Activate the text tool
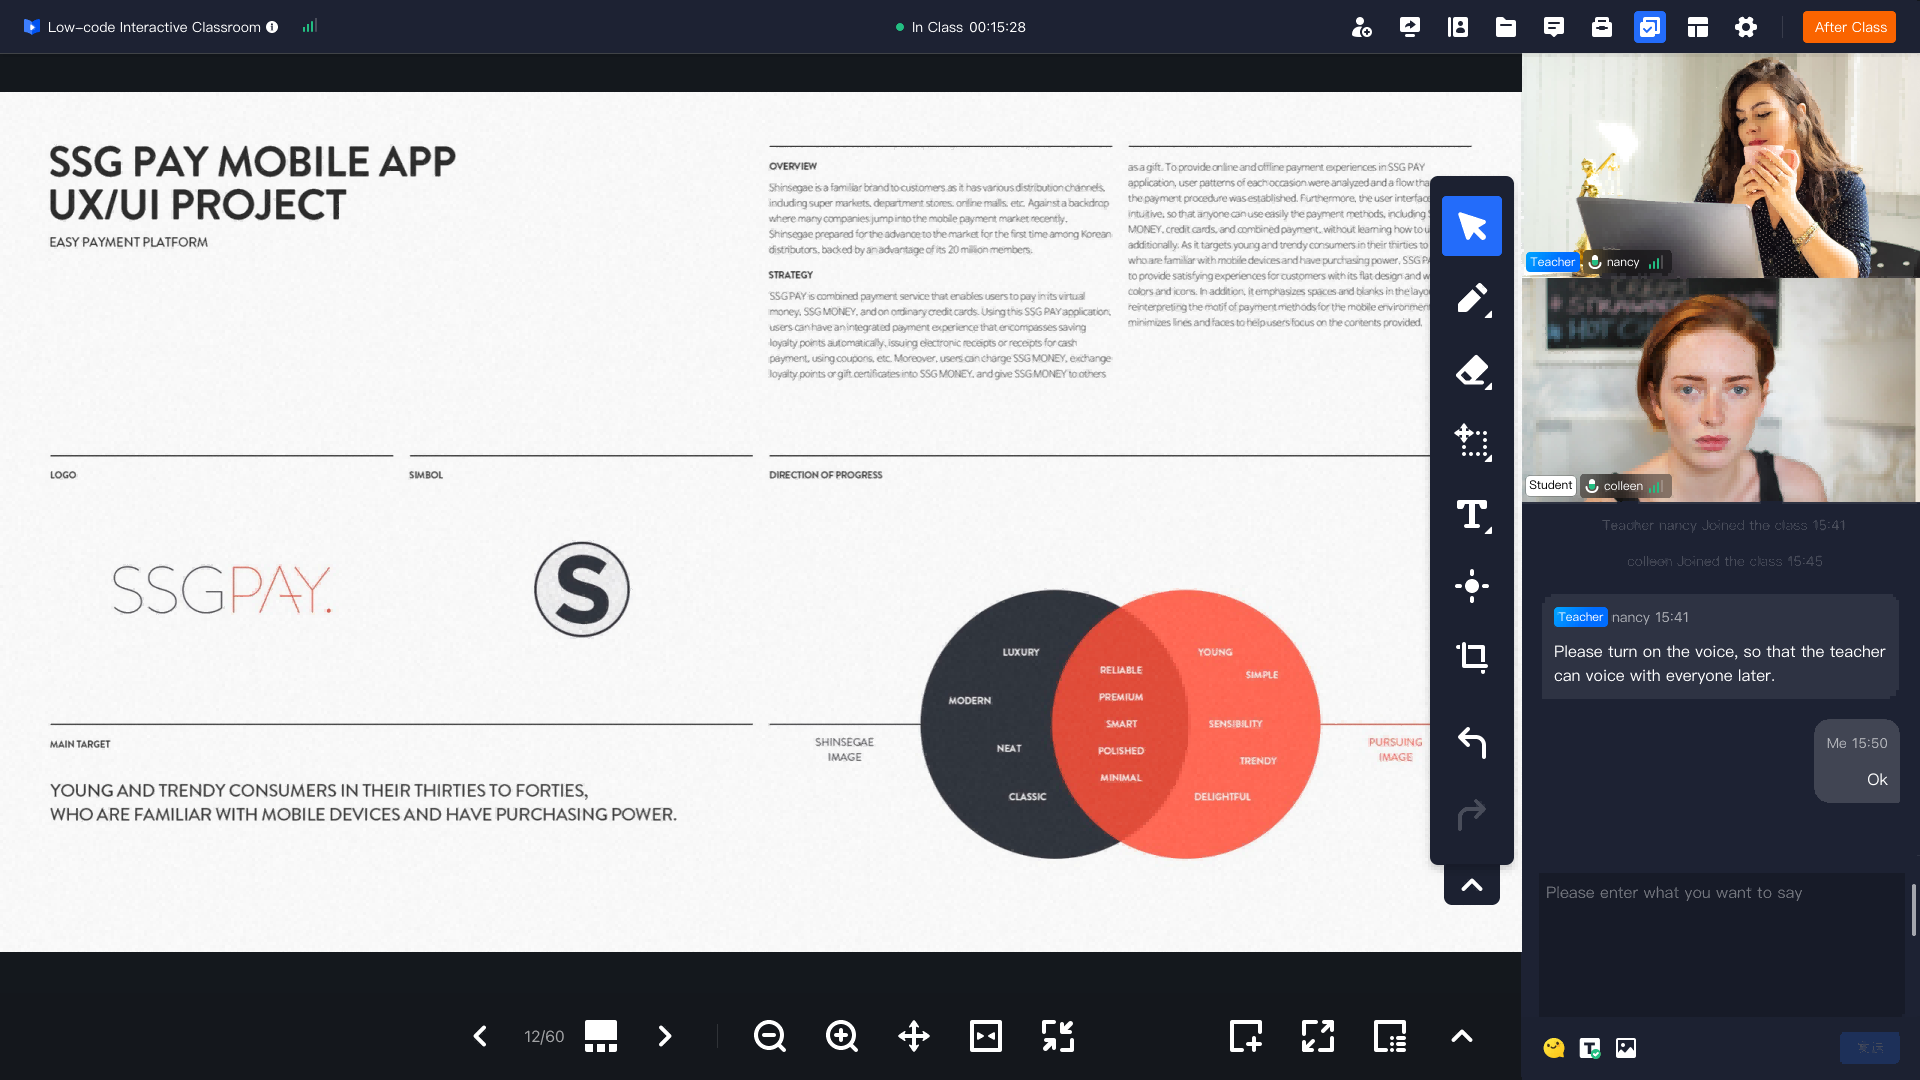 click(x=1472, y=514)
